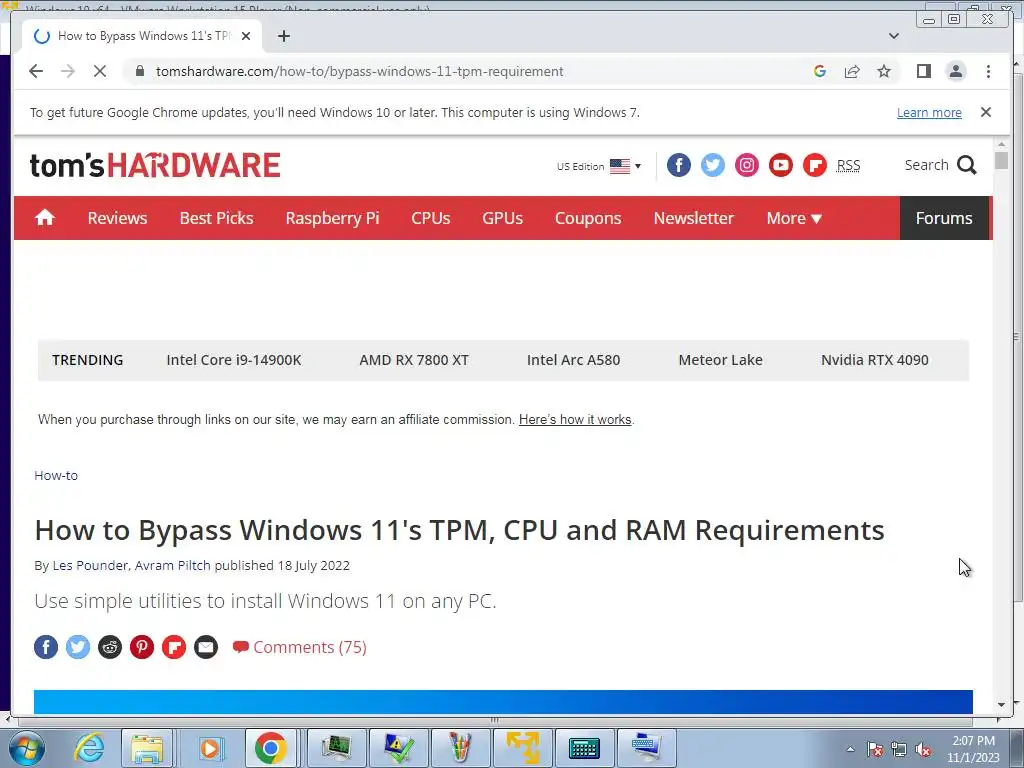Open trending topic Nvidia RTX 4090
The width and height of the screenshot is (1024, 768).
[874, 360]
